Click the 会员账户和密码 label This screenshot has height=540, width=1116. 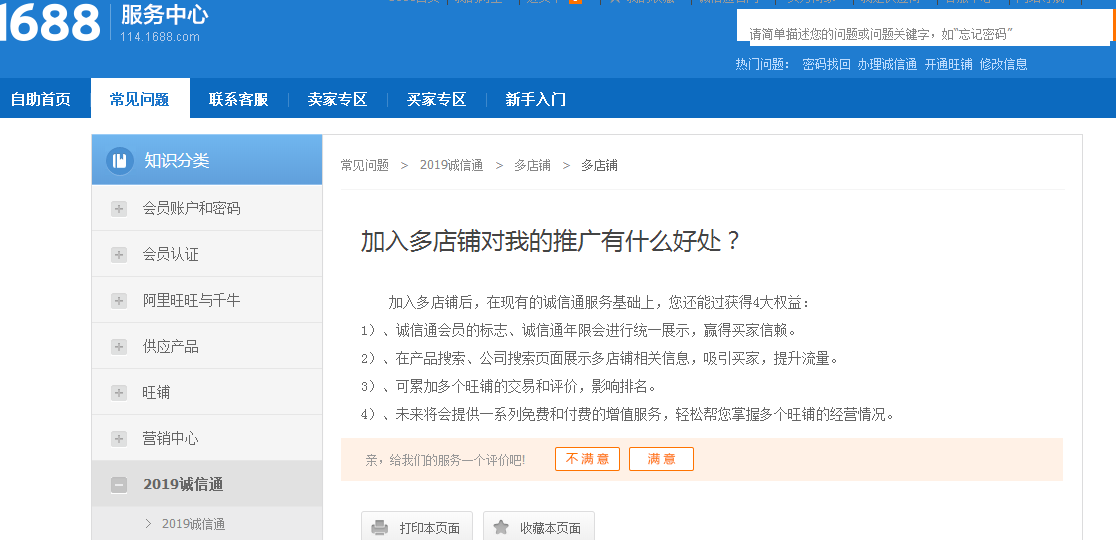(x=191, y=208)
